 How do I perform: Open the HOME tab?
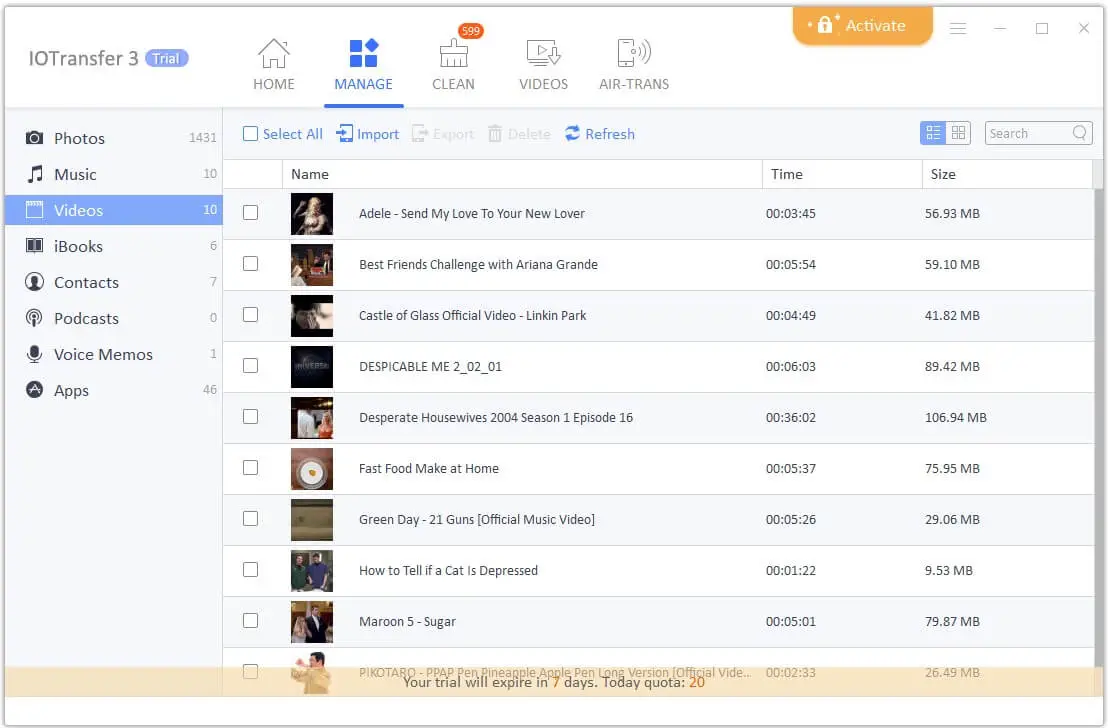click(273, 65)
